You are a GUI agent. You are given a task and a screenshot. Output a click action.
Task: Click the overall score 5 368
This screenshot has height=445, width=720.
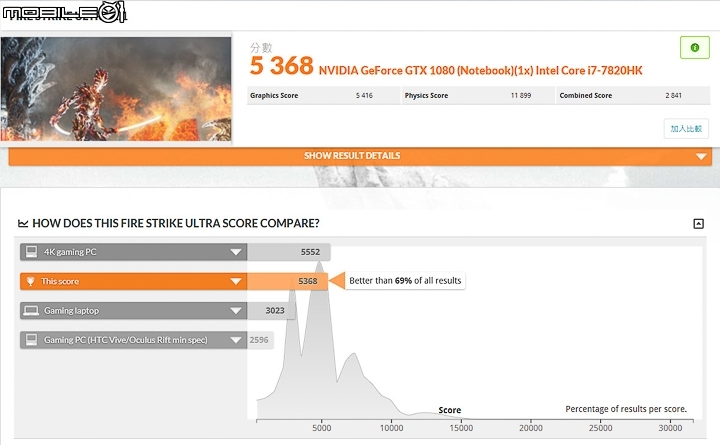281,66
